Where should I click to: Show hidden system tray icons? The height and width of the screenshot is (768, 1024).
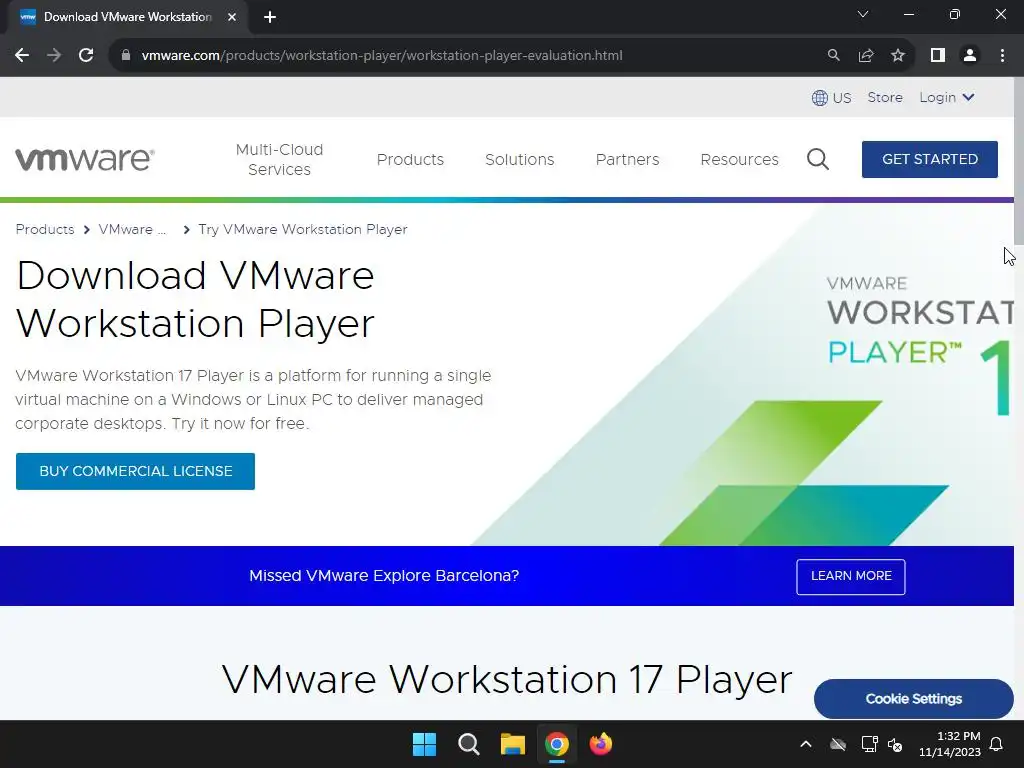[x=806, y=744]
